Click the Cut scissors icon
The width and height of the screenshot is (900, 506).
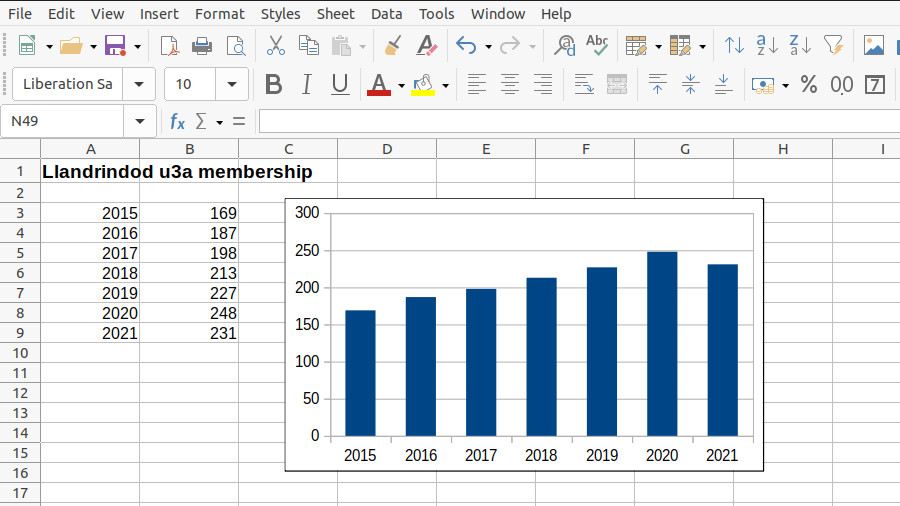tap(276, 46)
